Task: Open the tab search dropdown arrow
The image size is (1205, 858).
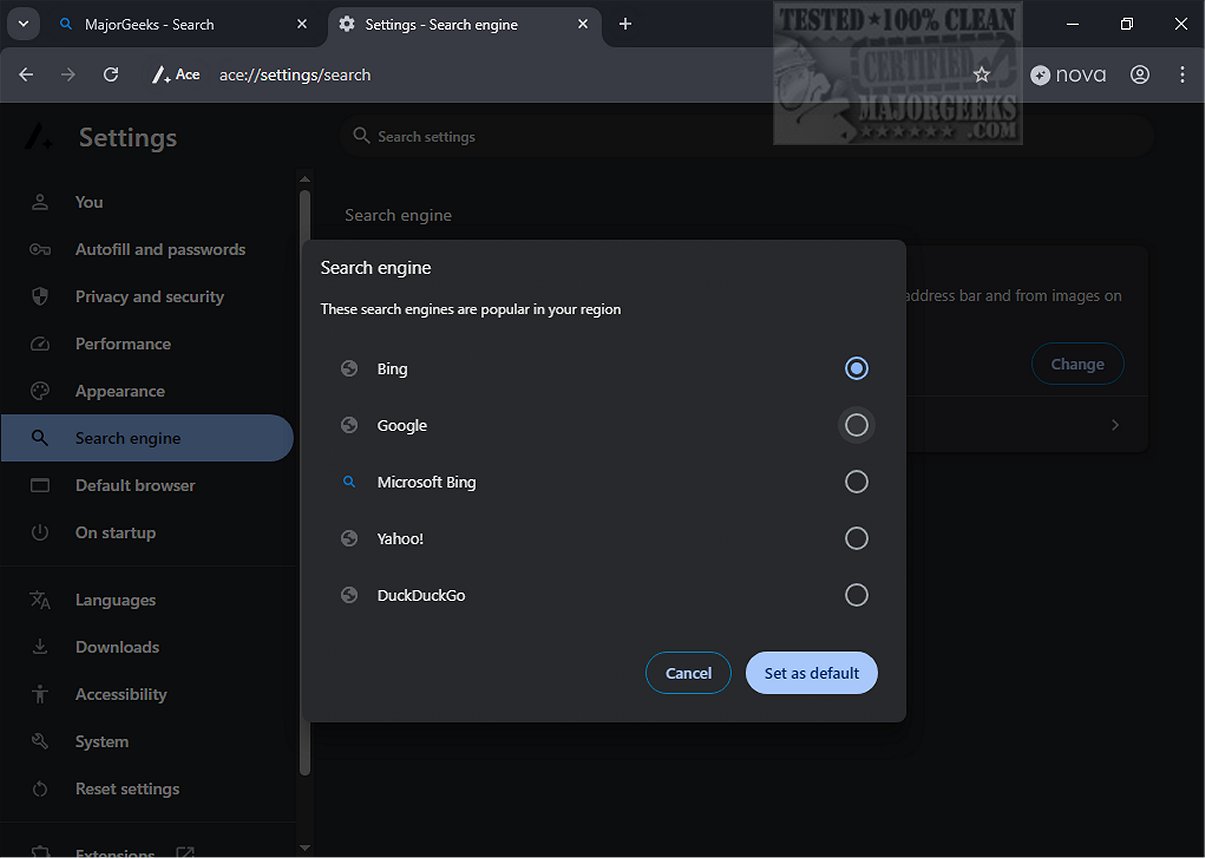Action: pyautogui.click(x=22, y=24)
